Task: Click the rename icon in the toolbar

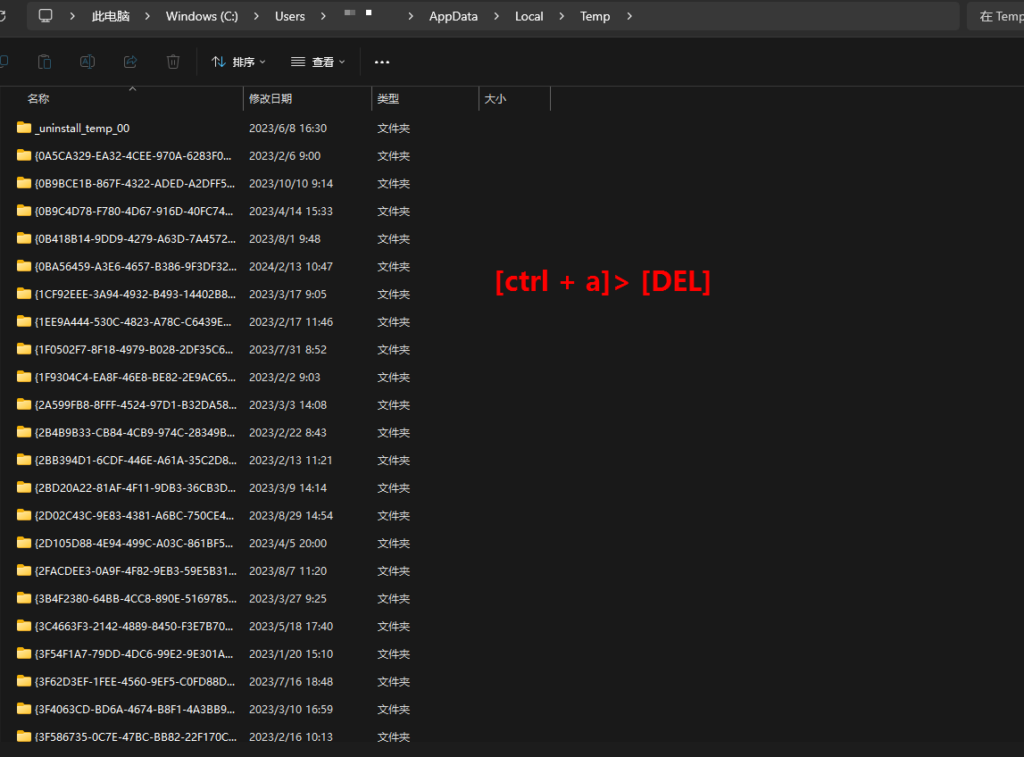Action: point(87,62)
